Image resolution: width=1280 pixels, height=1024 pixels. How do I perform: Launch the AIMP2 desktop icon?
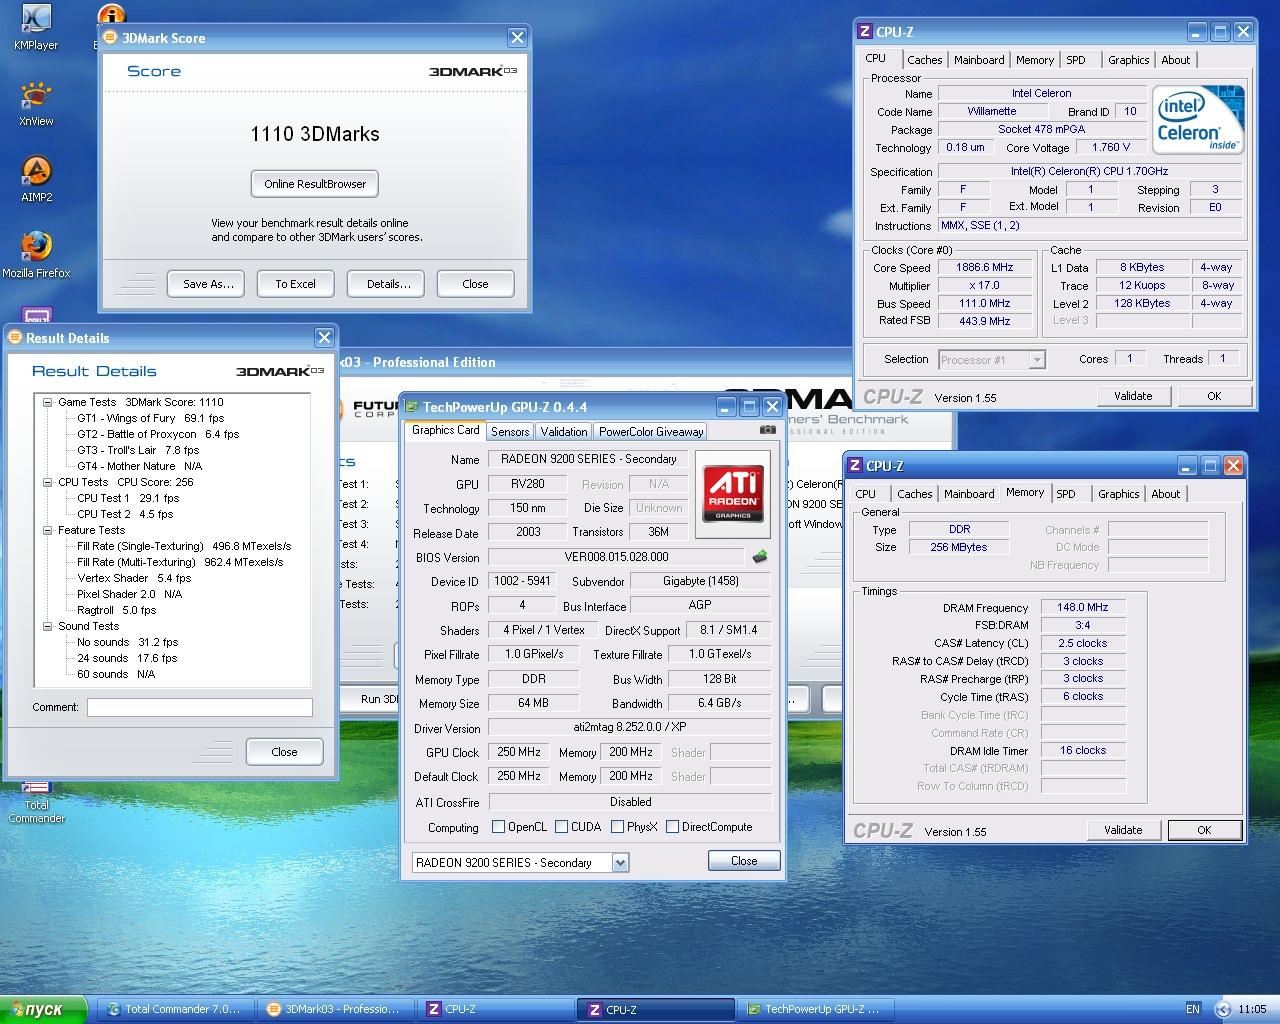point(36,179)
